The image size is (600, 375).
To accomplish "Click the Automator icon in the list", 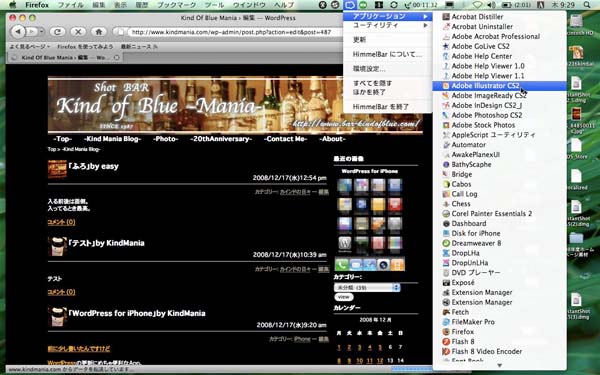I will point(446,145).
